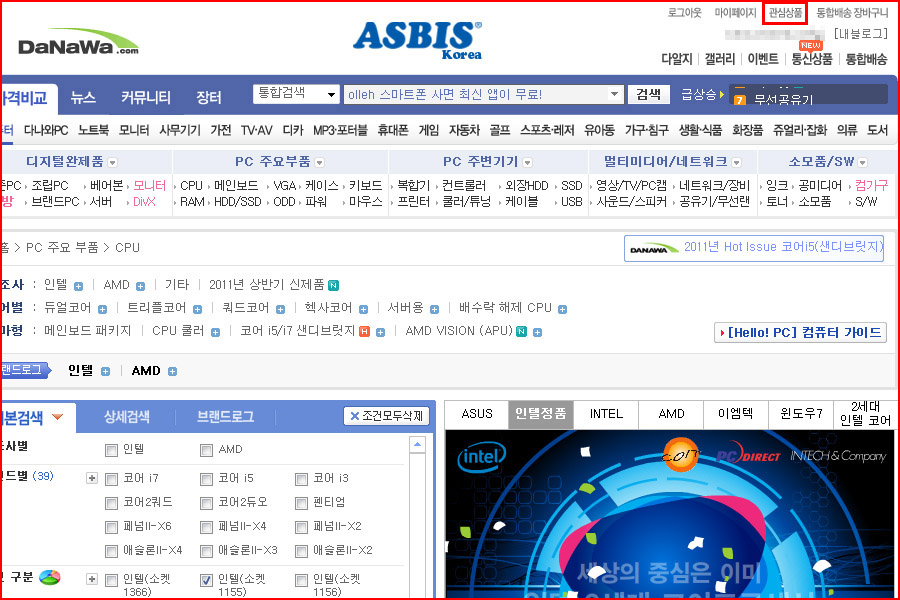Click the plus icon beside 듀얼코어

click(x=102, y=309)
